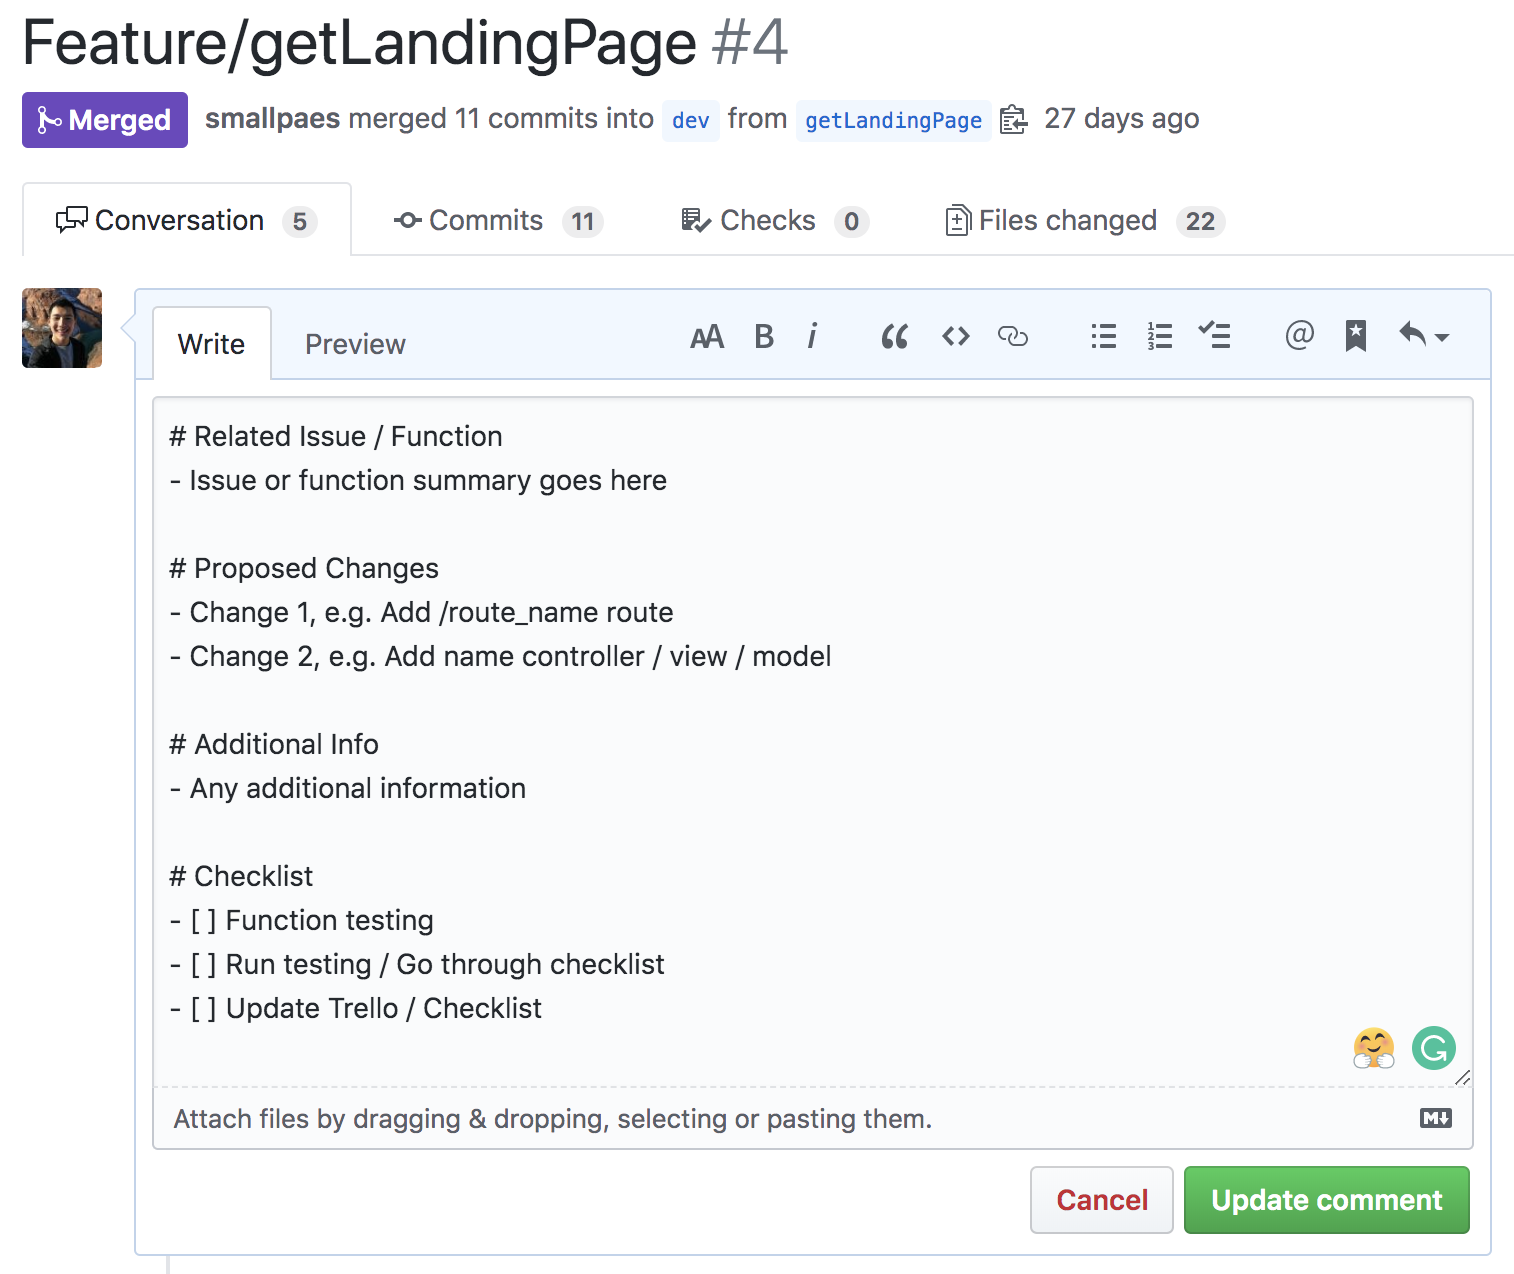Apply italic formatting in comment toolbar
1514x1274 pixels.
tap(812, 337)
